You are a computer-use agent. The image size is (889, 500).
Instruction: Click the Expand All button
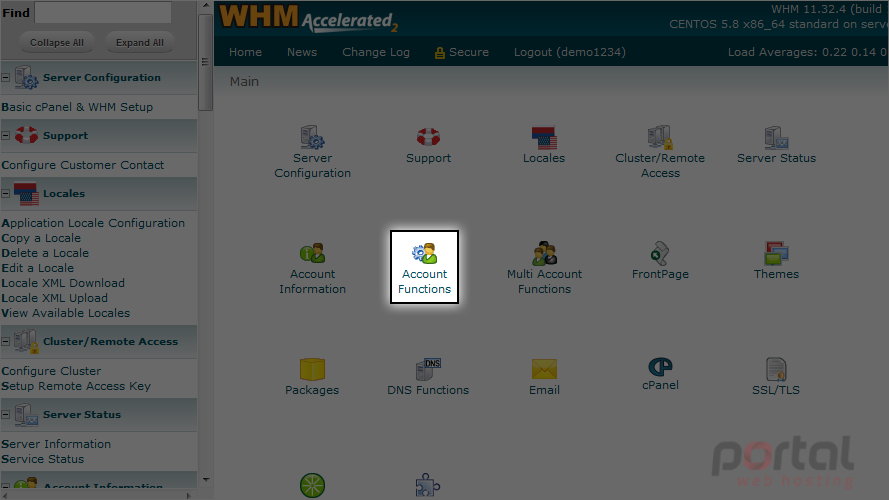point(139,43)
